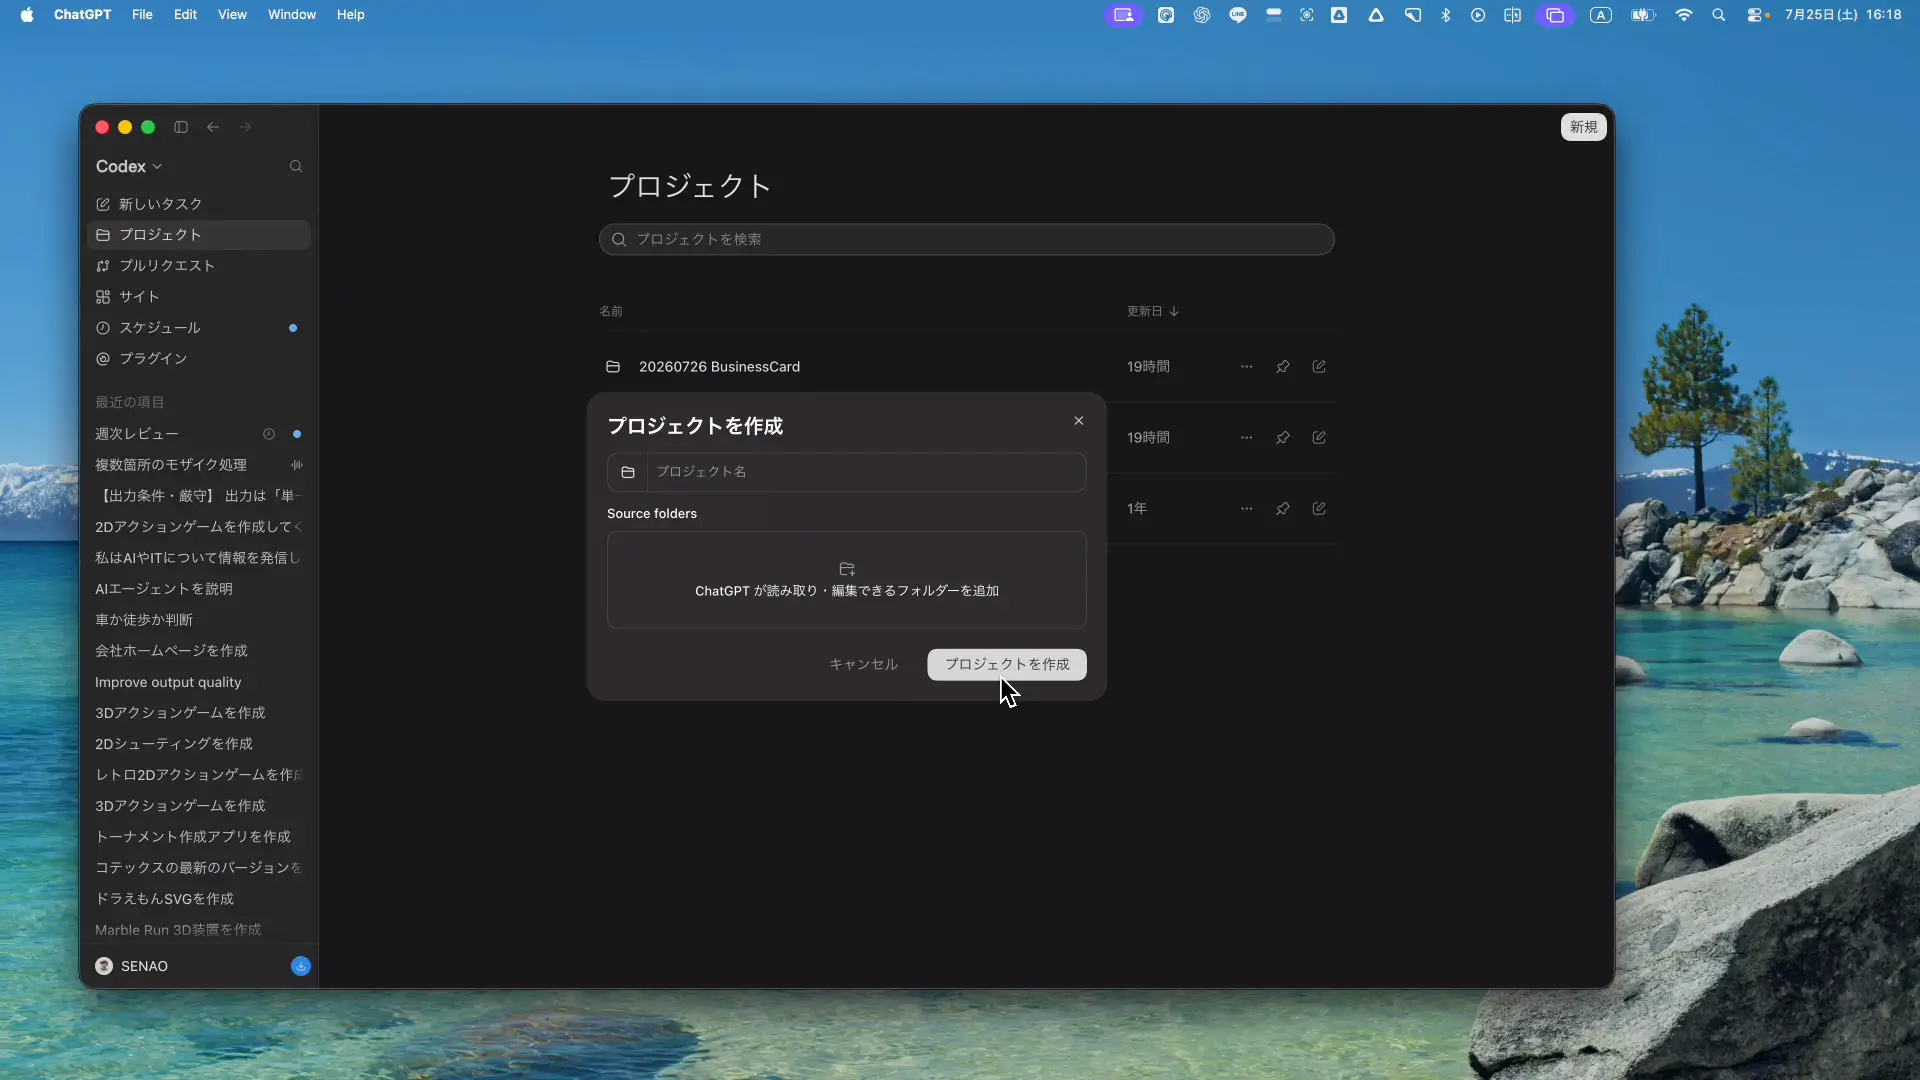The height and width of the screenshot is (1080, 1920).
Task: Close the プロジェクトを作成 dialog
Action: (1078, 421)
